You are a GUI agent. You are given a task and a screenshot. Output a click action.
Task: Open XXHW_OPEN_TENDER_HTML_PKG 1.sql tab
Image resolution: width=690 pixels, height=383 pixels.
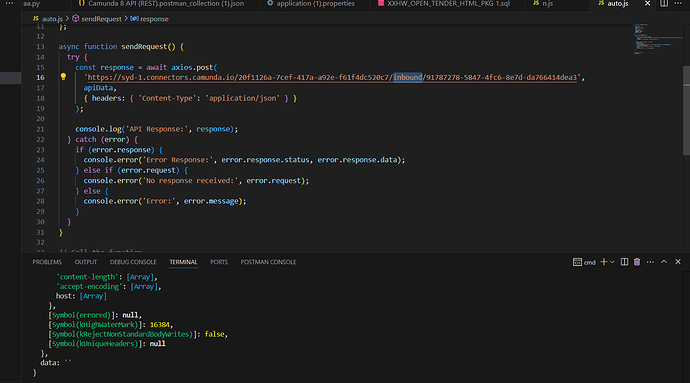444,4
